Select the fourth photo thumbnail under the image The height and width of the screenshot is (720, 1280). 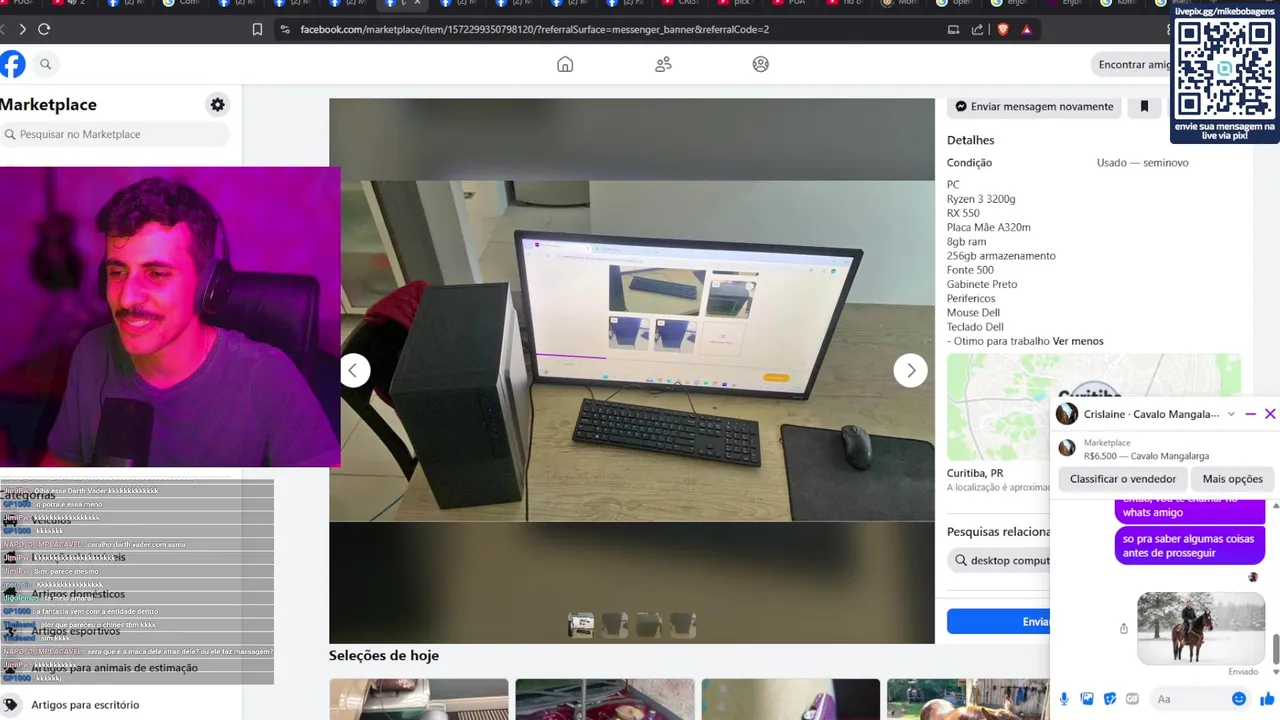pyautogui.click(x=683, y=625)
